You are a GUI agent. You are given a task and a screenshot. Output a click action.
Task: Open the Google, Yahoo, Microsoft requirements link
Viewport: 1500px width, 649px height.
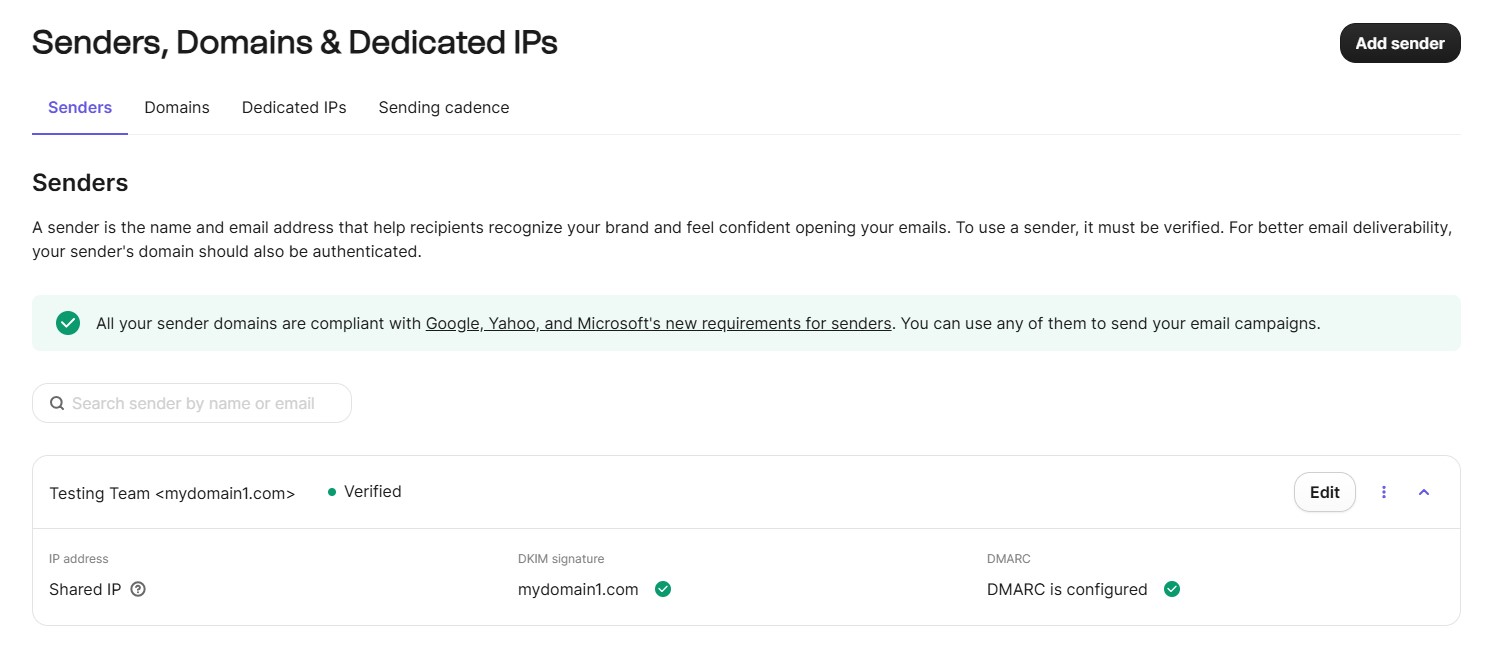click(x=658, y=323)
